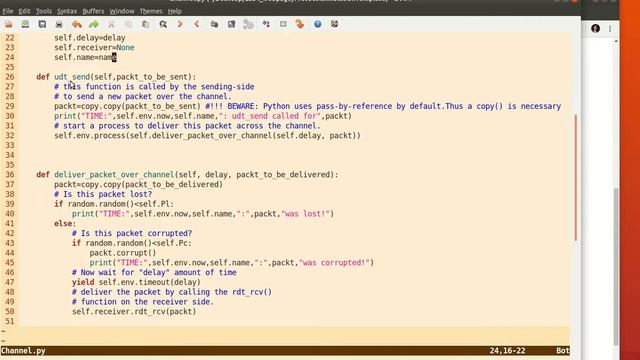Click the else: keyword on line 41
Screen dimensions: 640x360
(65, 224)
